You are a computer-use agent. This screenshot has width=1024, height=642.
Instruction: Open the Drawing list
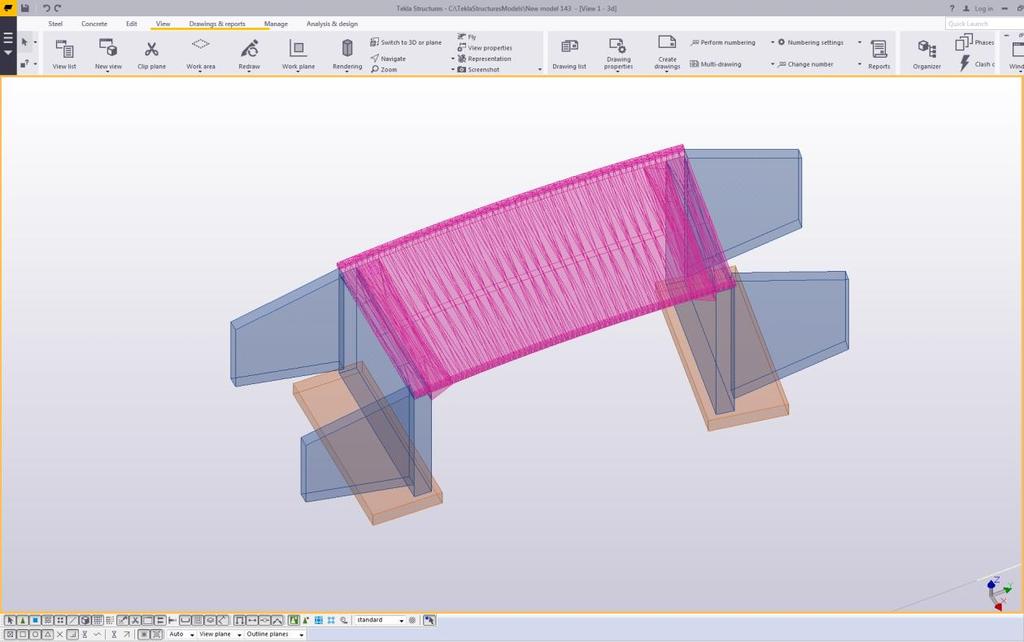(x=569, y=54)
